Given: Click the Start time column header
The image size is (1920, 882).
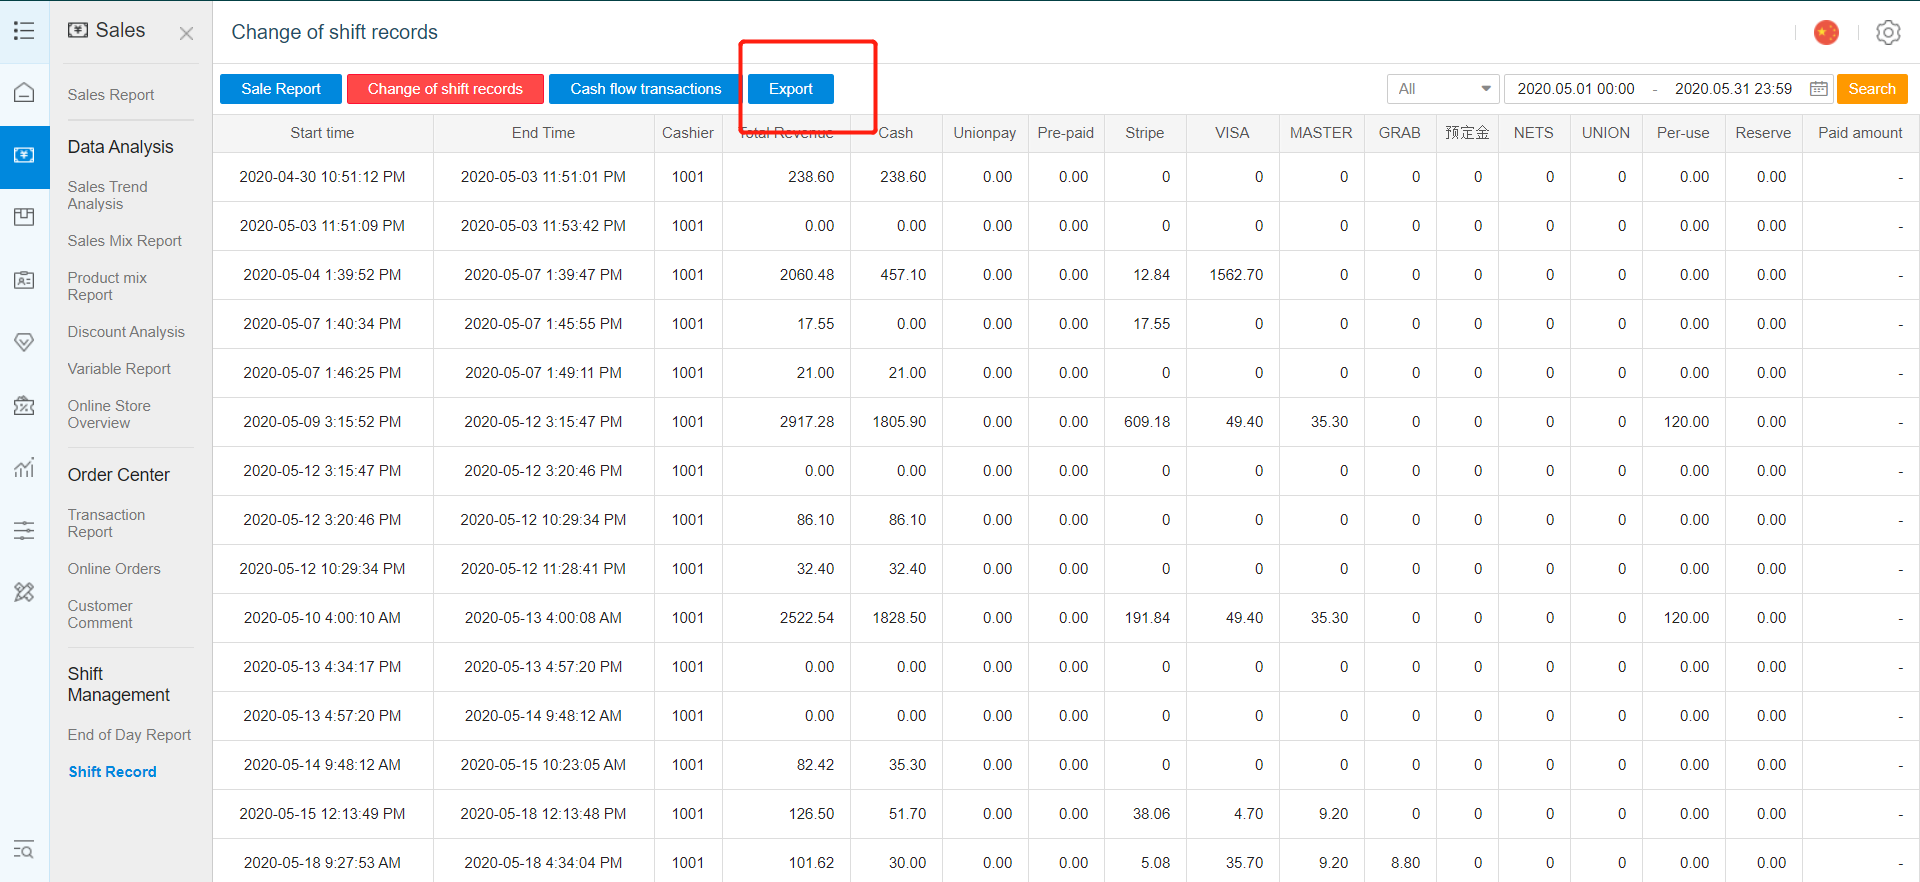Looking at the screenshot, I should (322, 133).
